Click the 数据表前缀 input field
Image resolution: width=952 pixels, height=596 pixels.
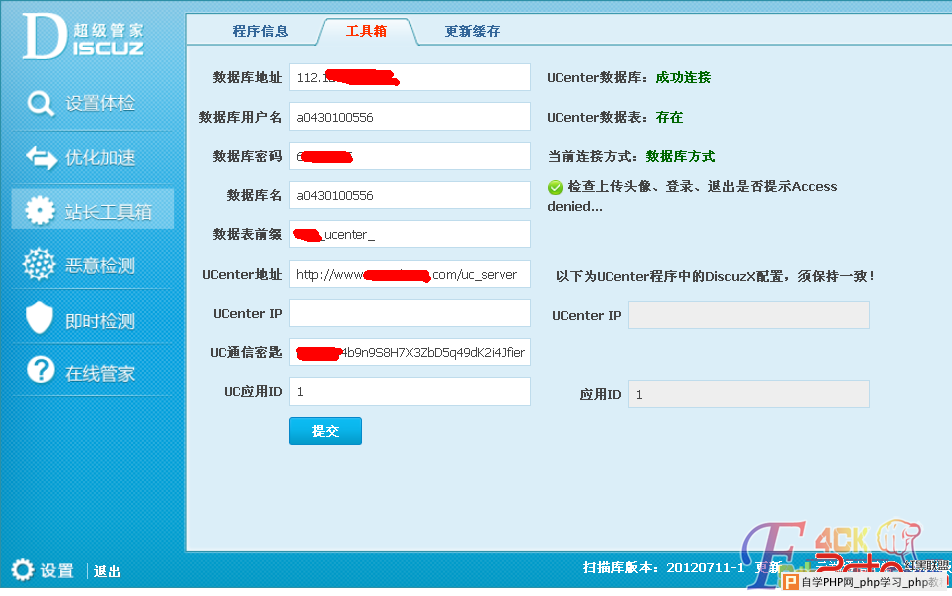[x=410, y=234]
